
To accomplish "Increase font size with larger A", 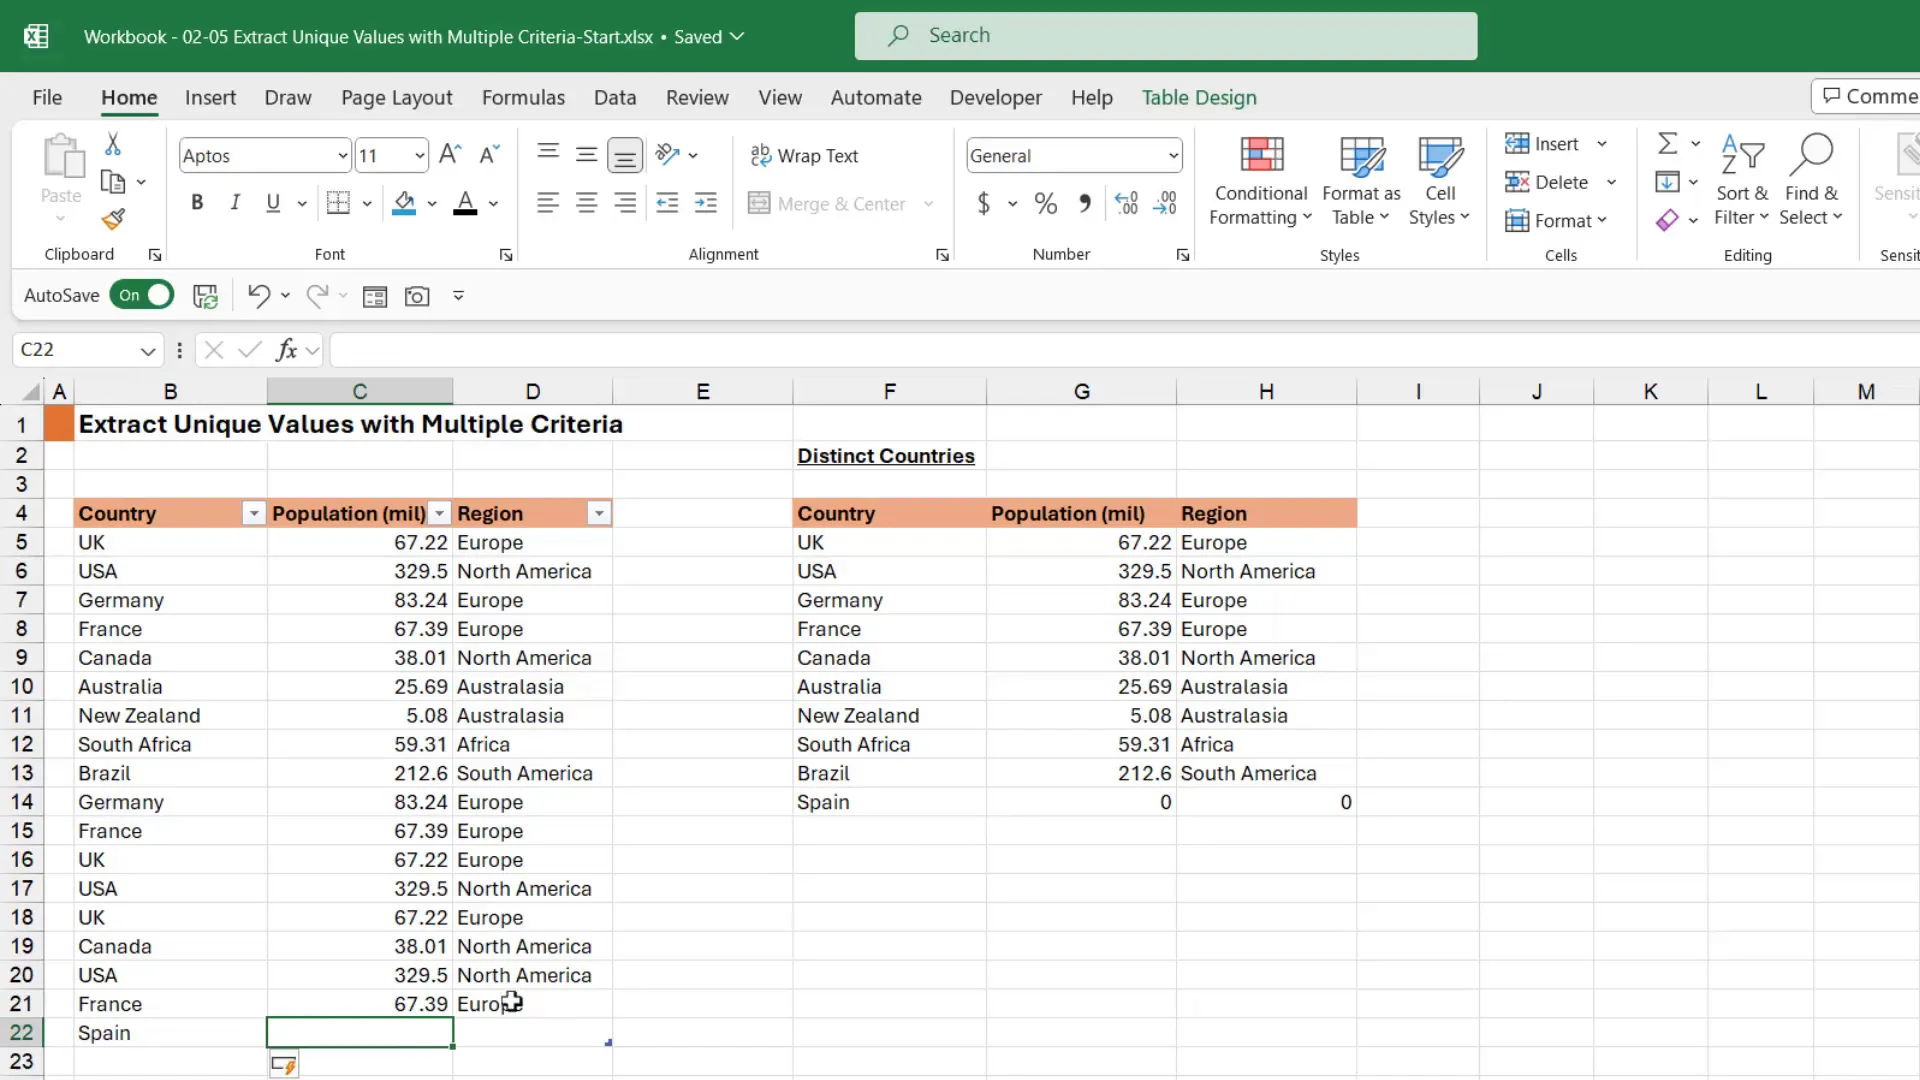I will 450,154.
